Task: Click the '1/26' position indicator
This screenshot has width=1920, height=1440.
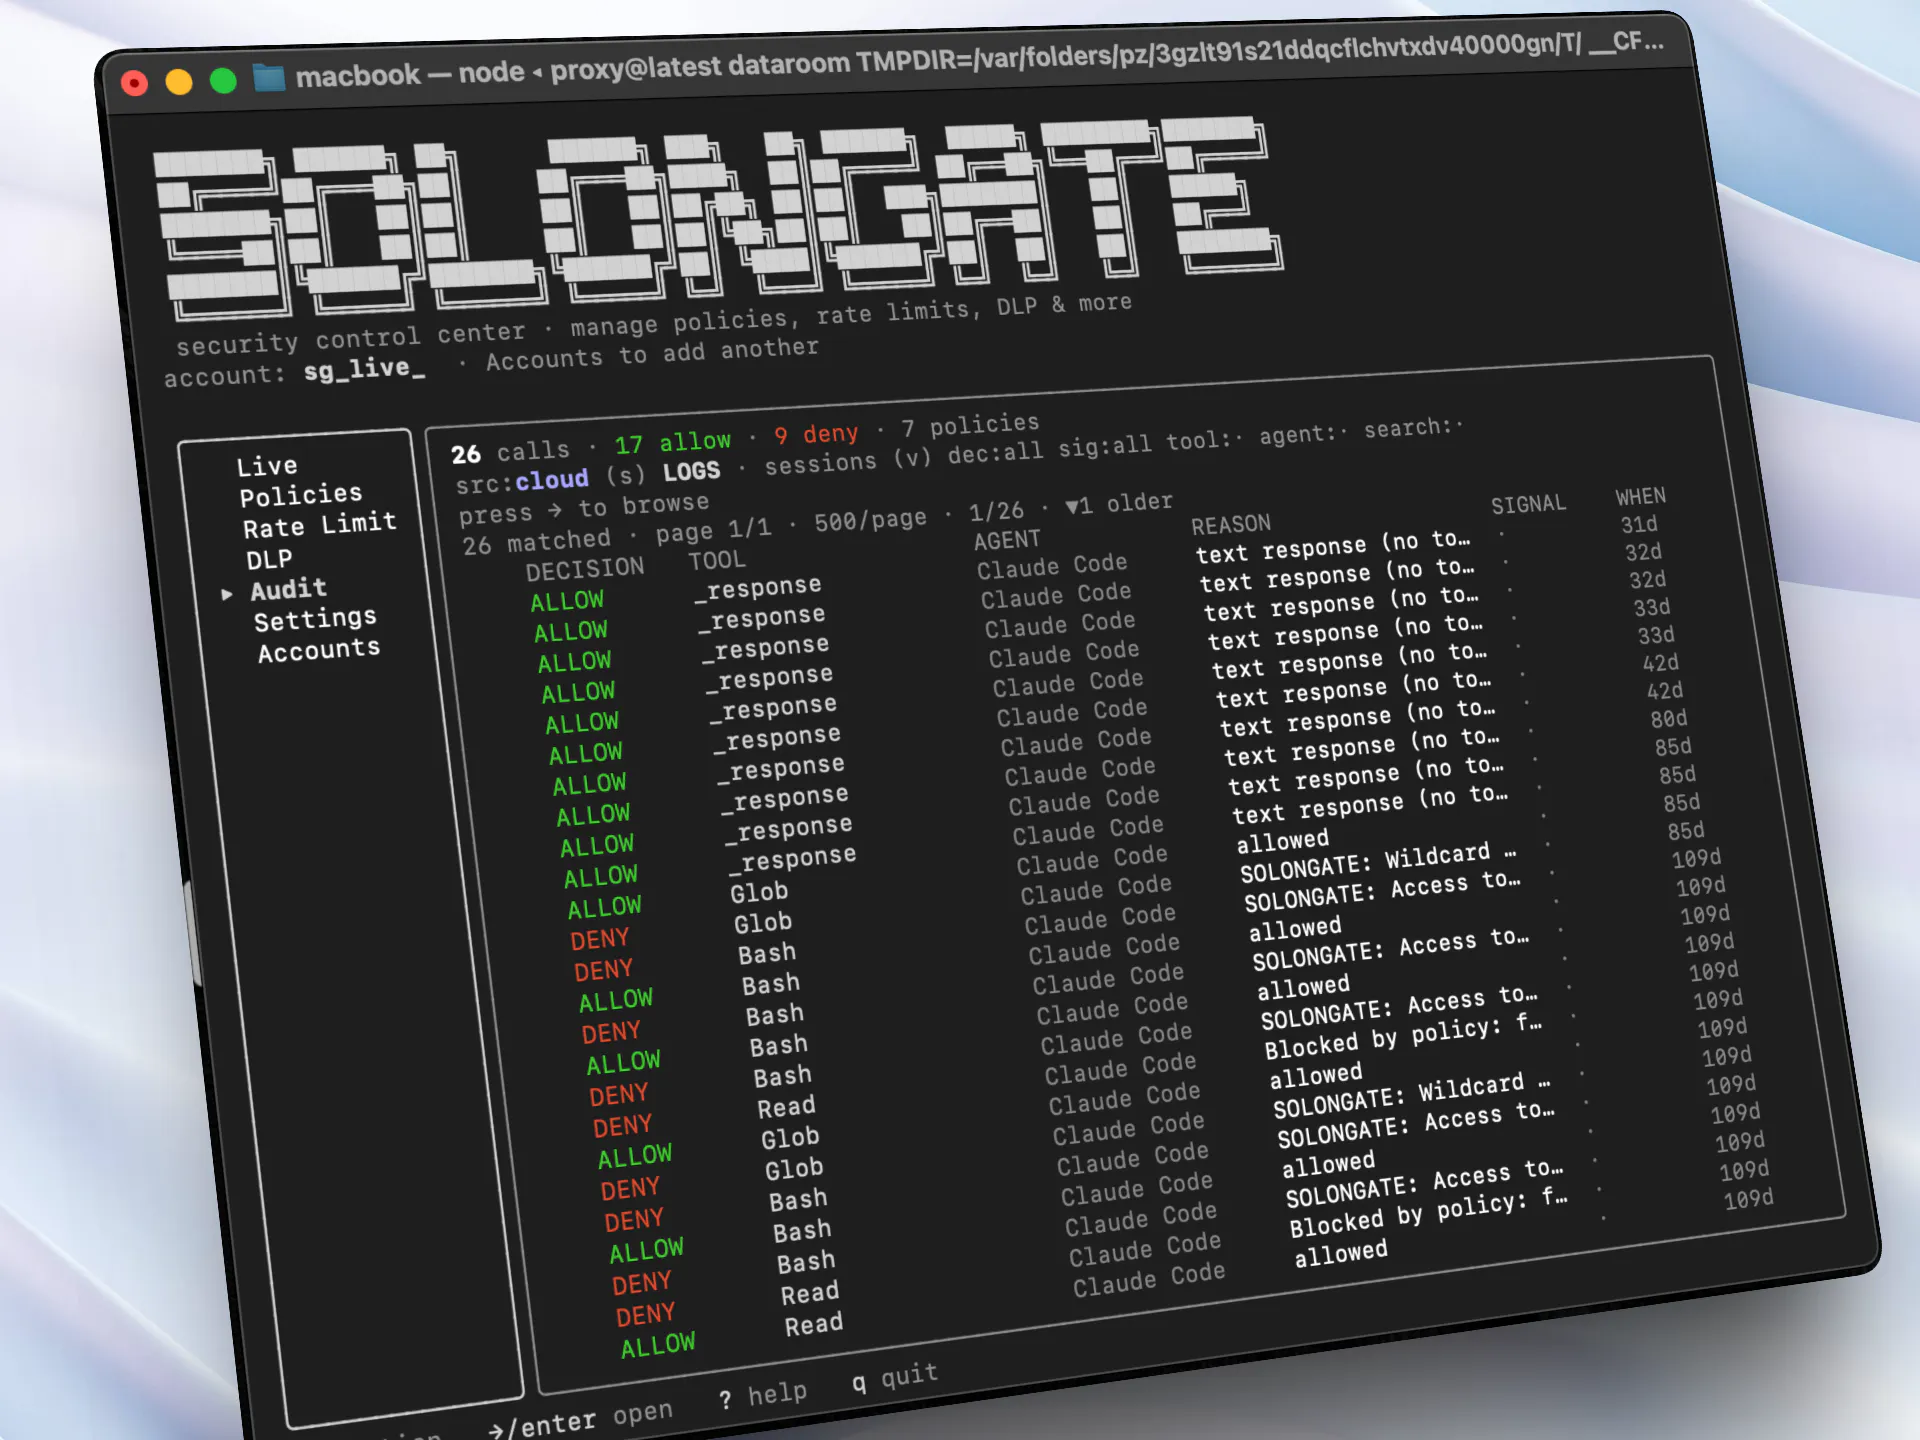Action: click(x=996, y=512)
